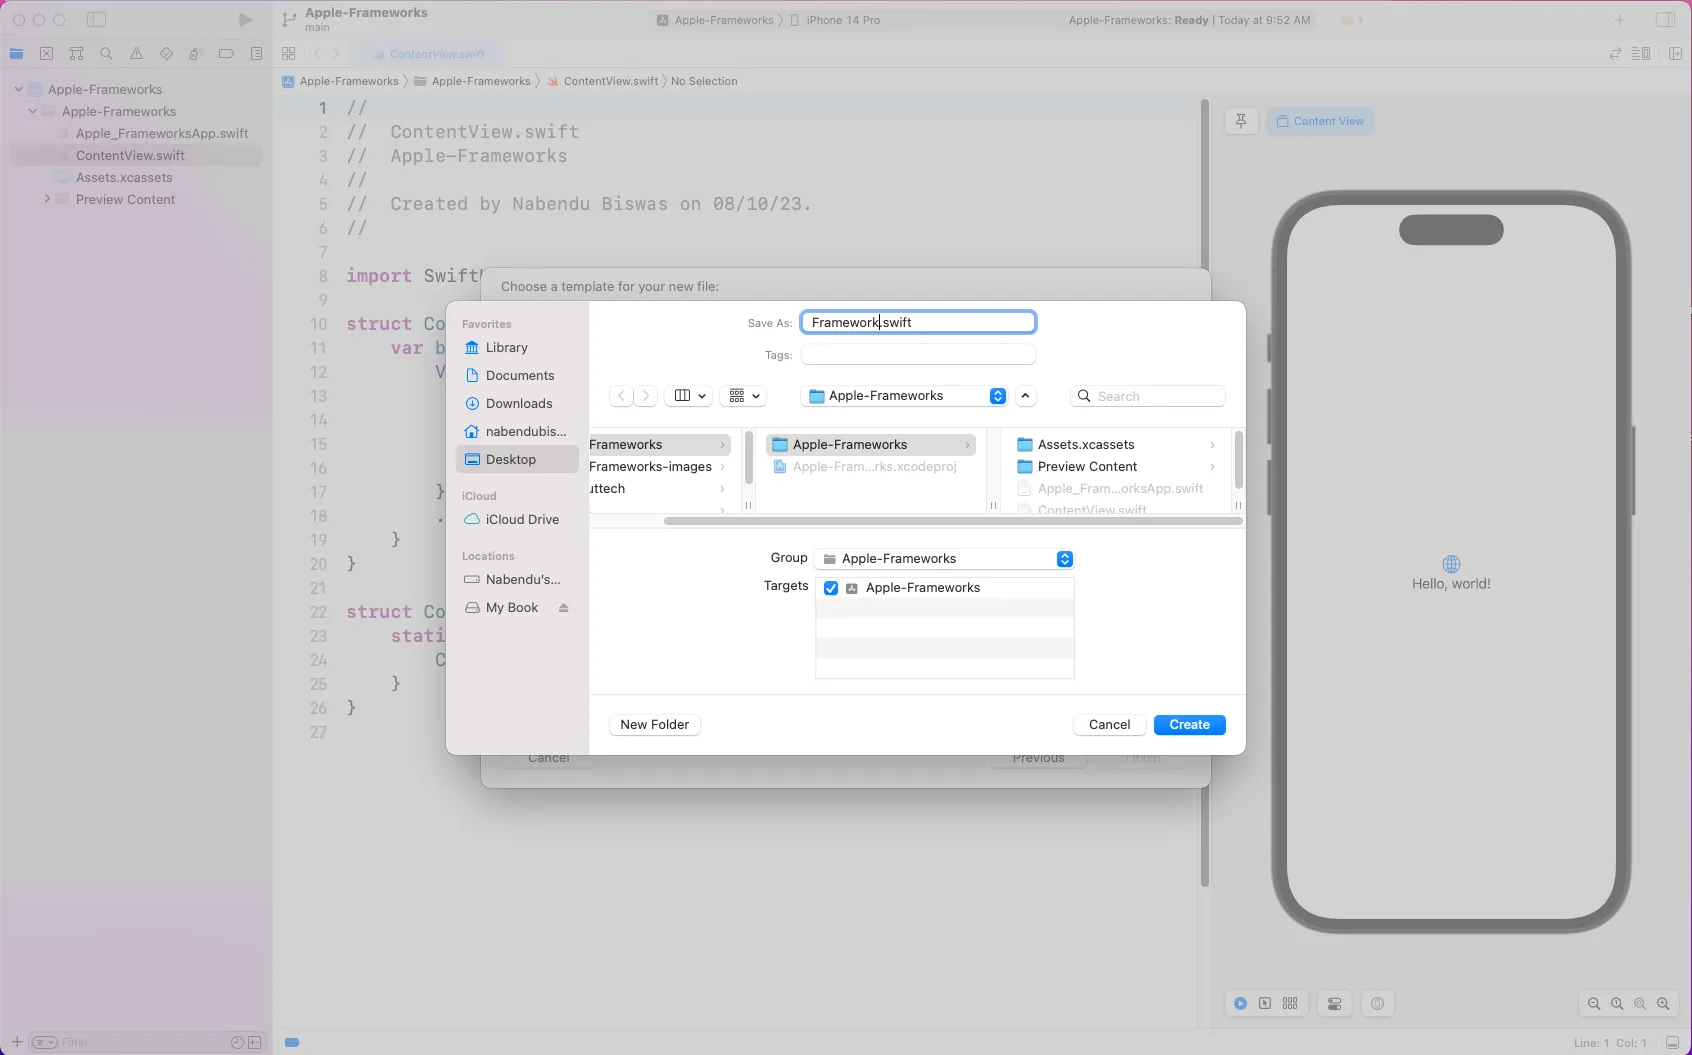Toggle the inspector panel icon at top right

pyautogui.click(x=1665, y=20)
